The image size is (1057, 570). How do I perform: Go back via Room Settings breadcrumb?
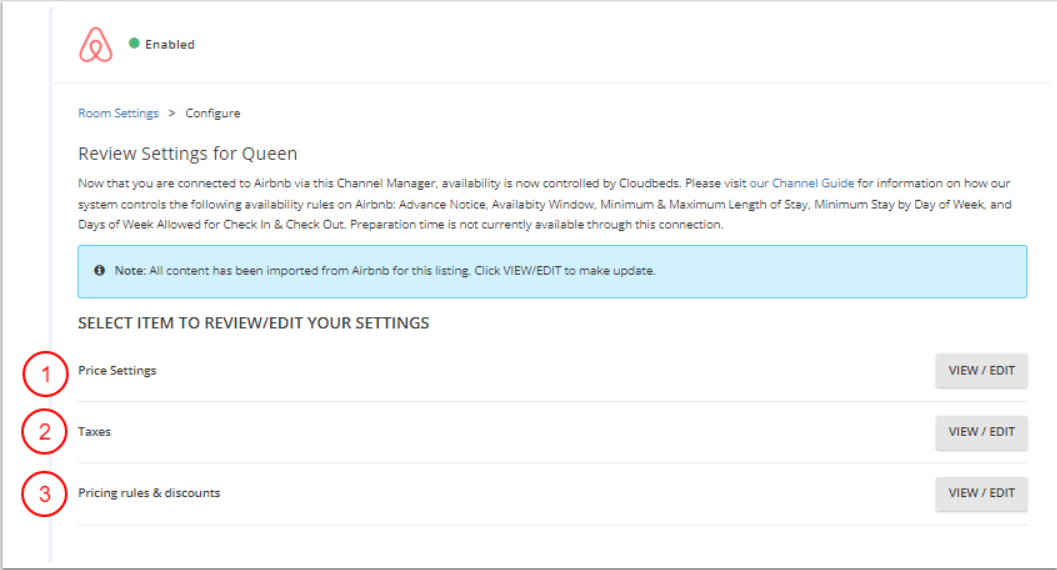tap(118, 113)
